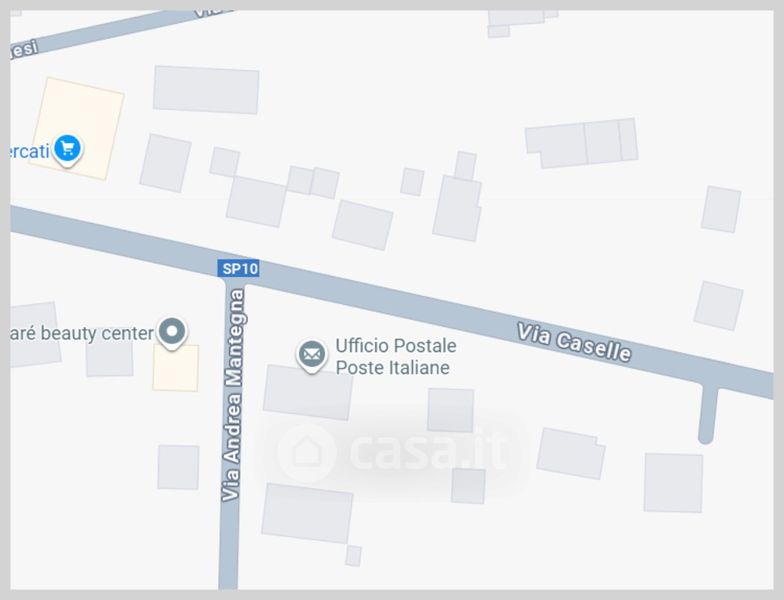Click the partial street label ending 'esi'
This screenshot has height=600, width=784.
pos(24,50)
